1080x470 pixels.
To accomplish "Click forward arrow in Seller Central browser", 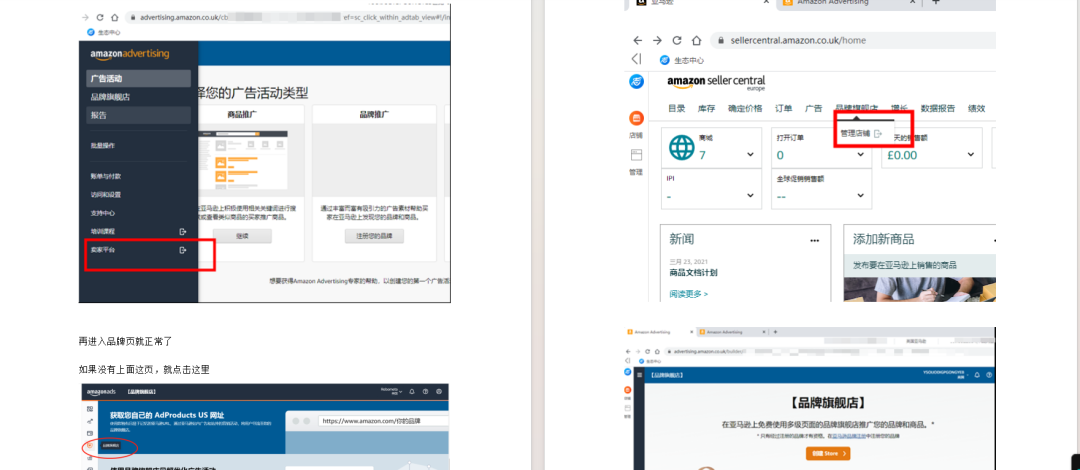I will tap(657, 41).
